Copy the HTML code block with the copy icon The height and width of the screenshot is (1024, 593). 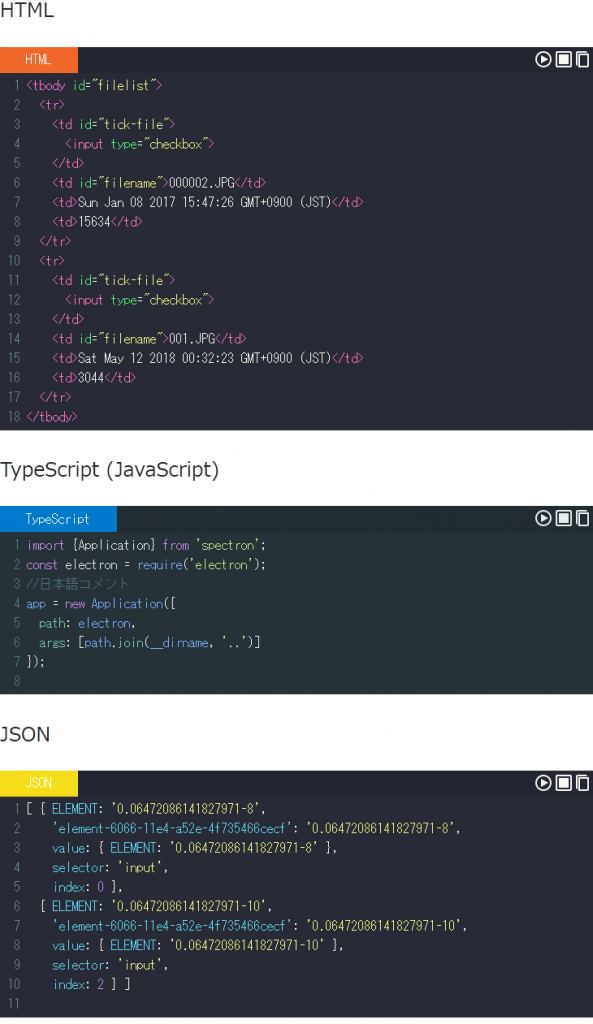click(583, 59)
